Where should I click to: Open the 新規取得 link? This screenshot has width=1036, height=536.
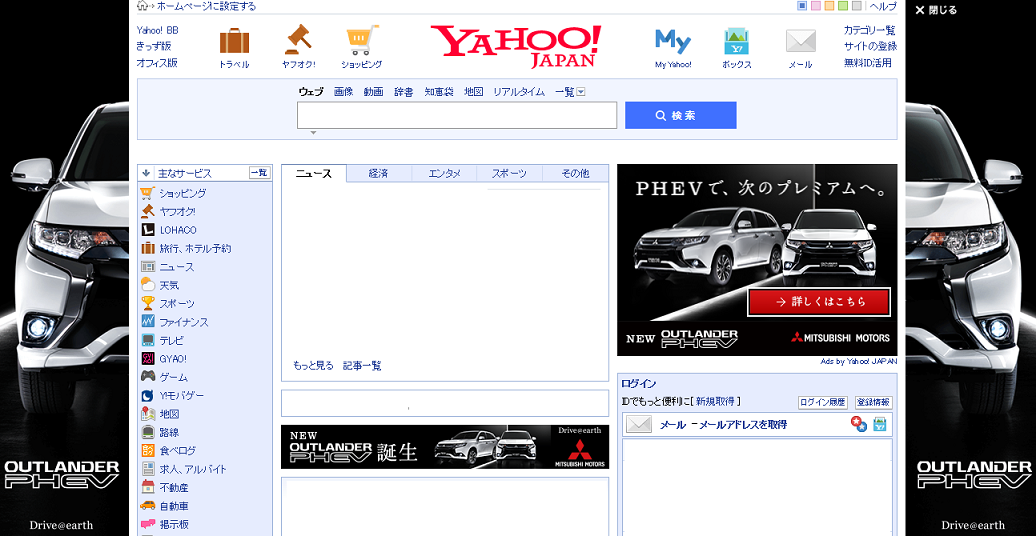pyautogui.click(x=716, y=402)
